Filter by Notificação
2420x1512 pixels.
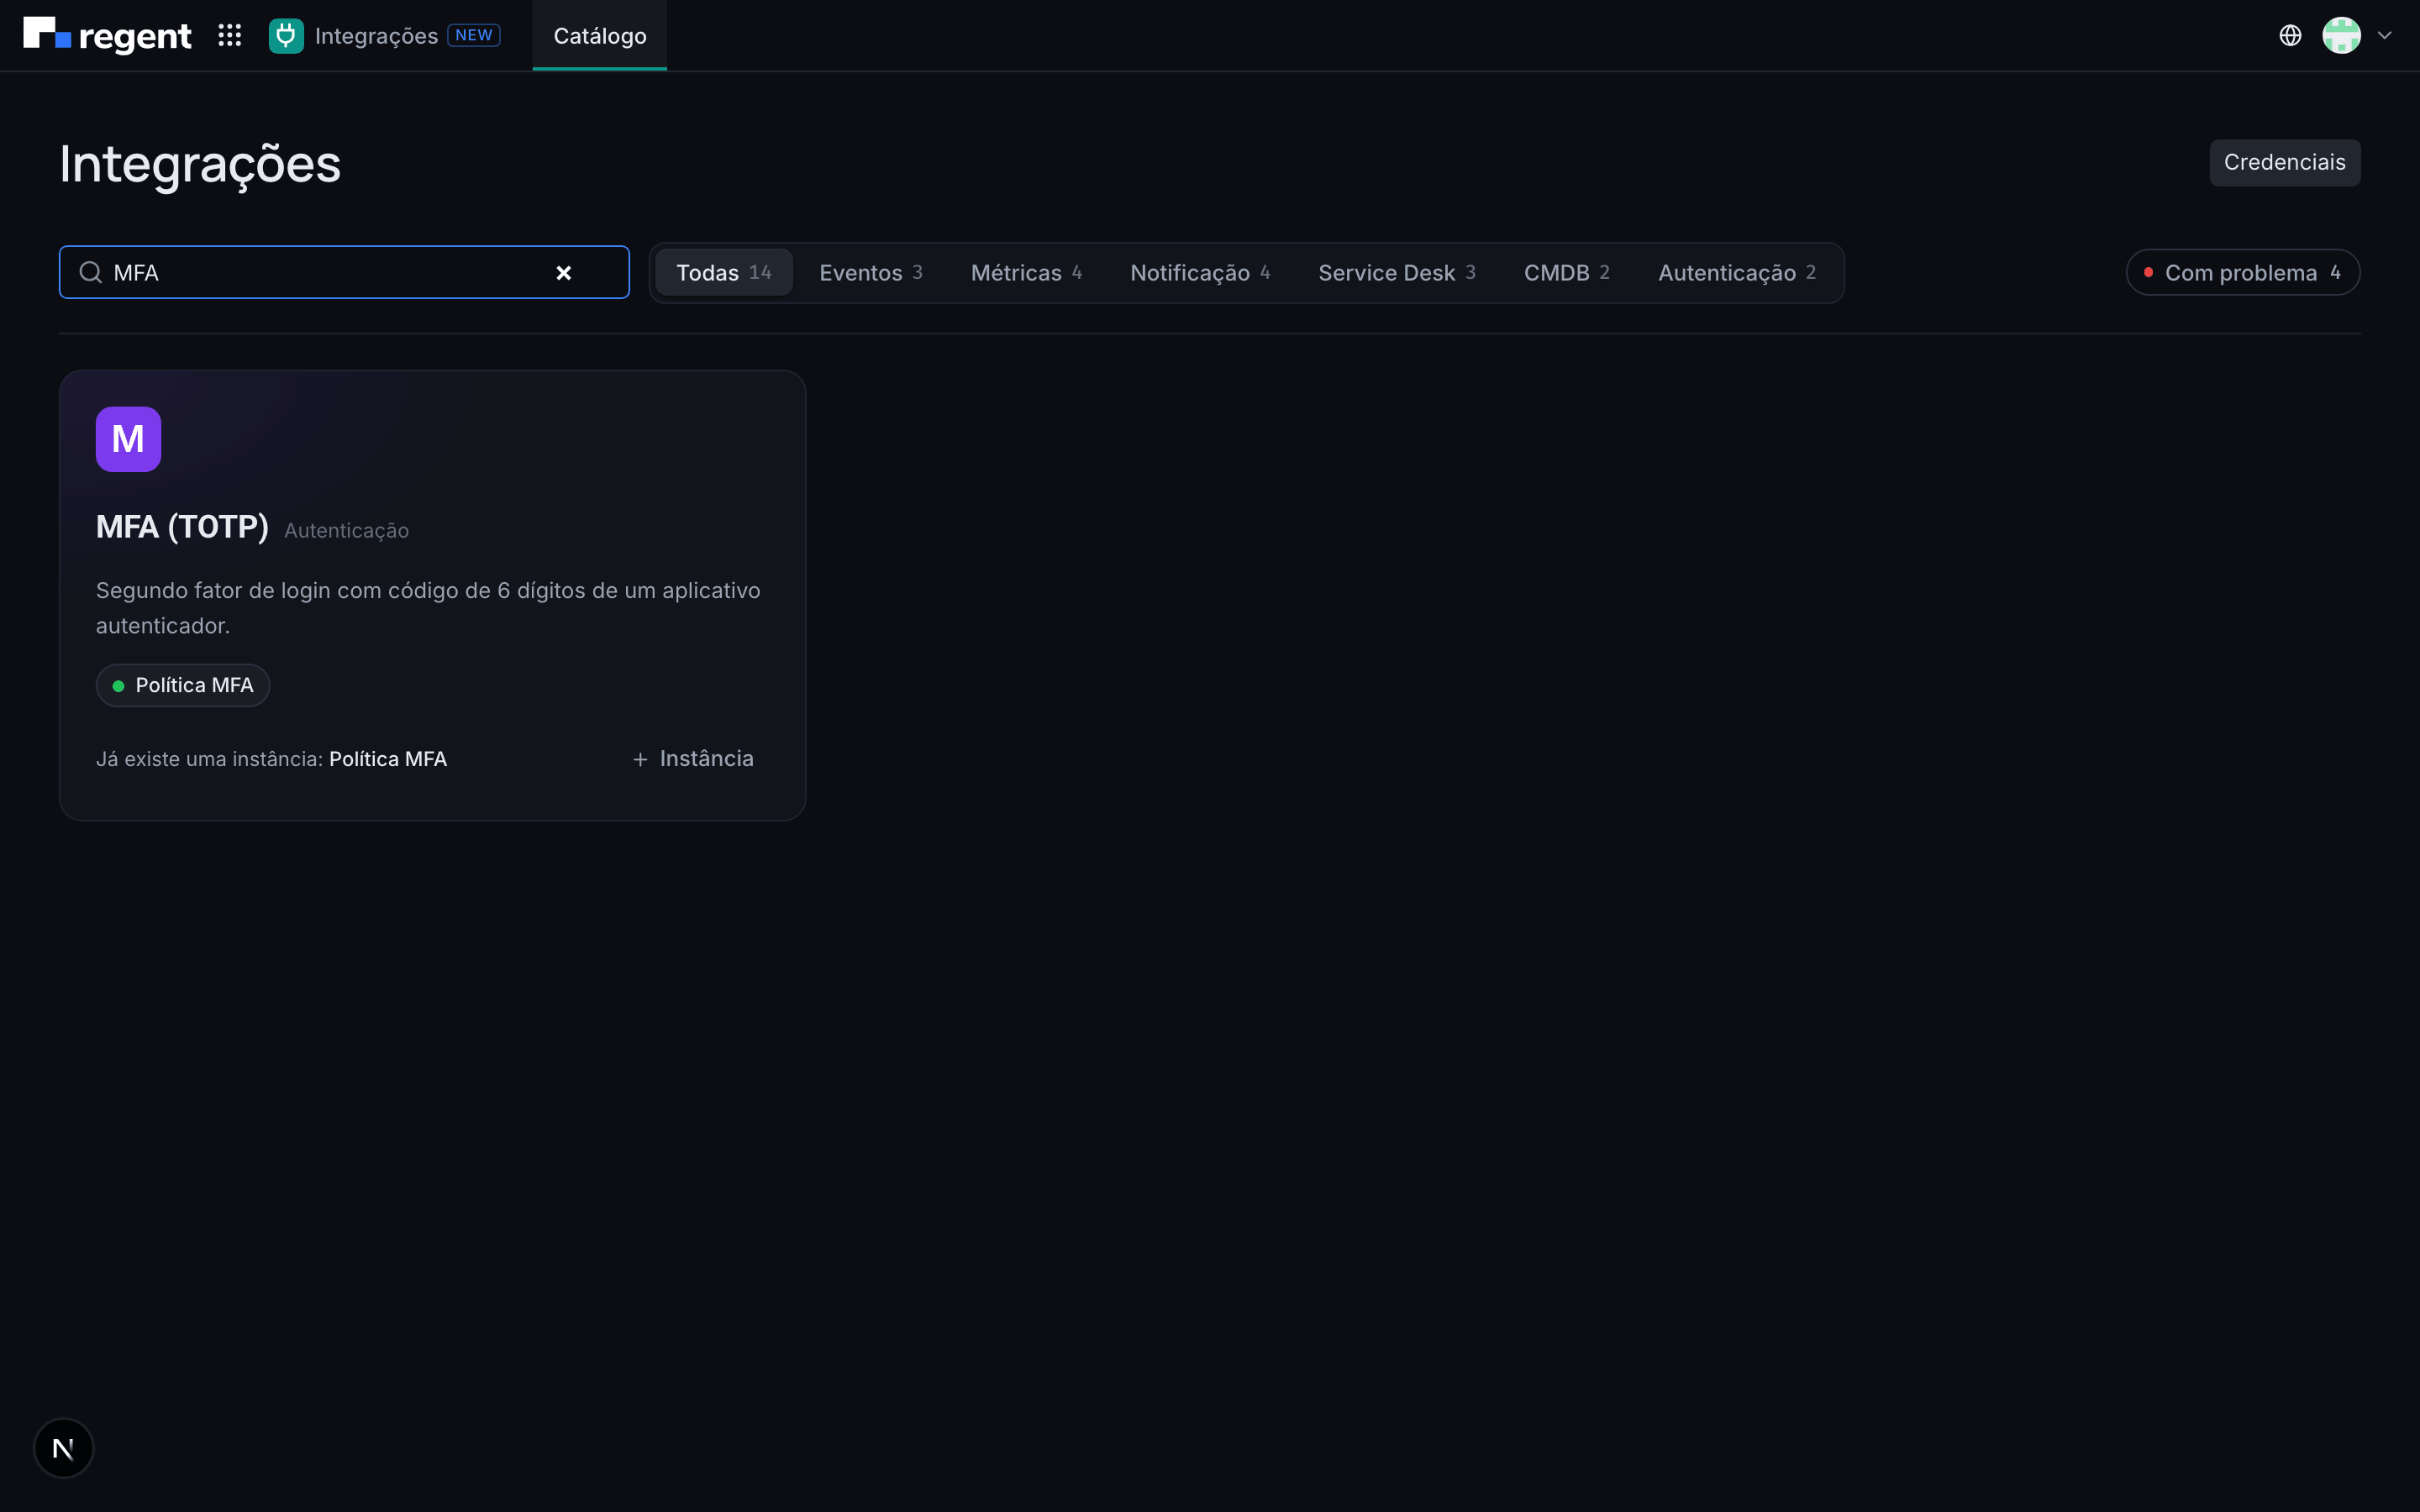pos(1200,272)
